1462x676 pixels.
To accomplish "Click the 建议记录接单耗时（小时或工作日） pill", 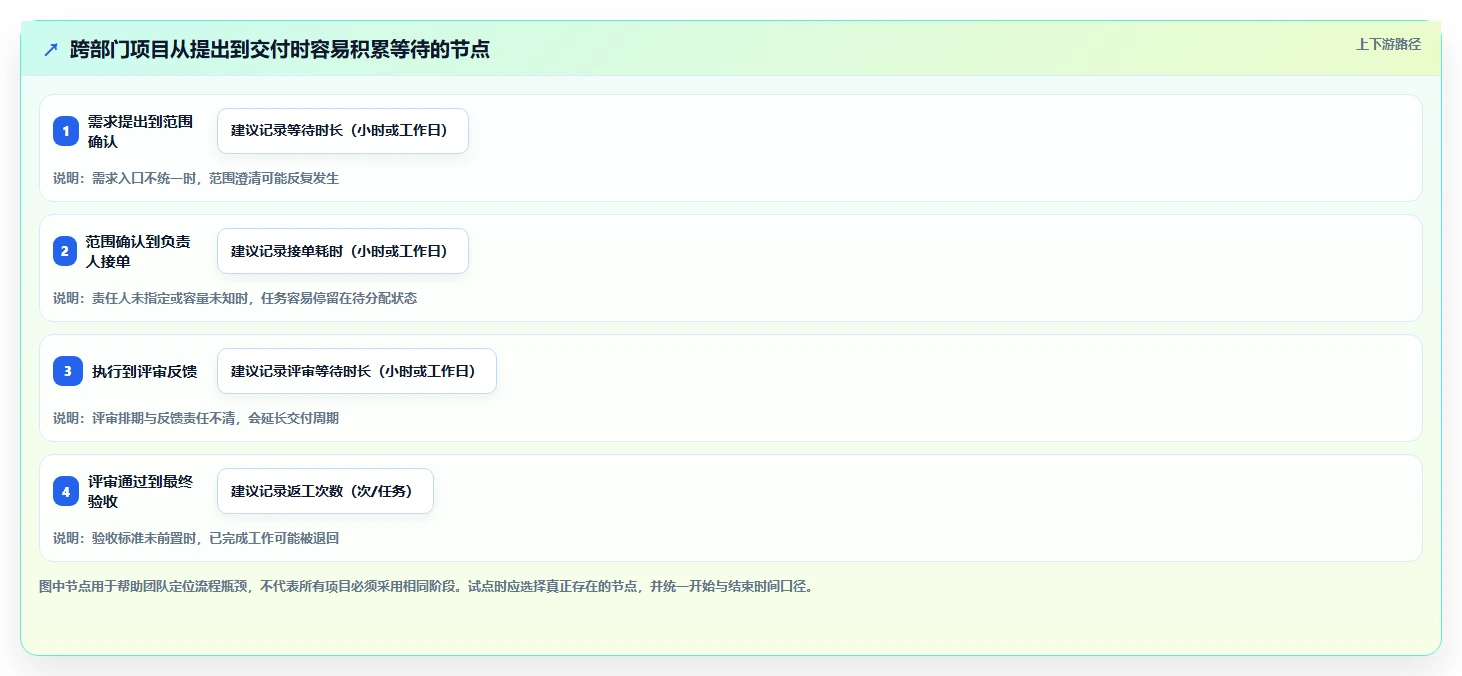I will pyautogui.click(x=343, y=251).
